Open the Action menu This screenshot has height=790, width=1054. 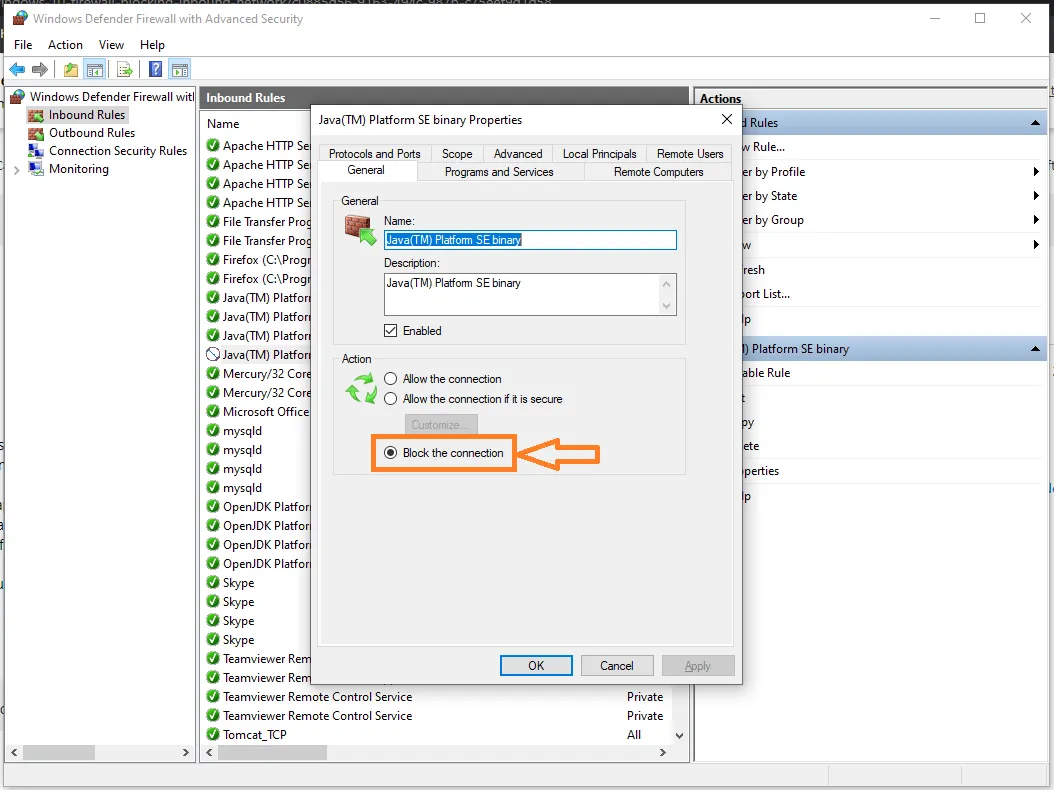click(65, 44)
